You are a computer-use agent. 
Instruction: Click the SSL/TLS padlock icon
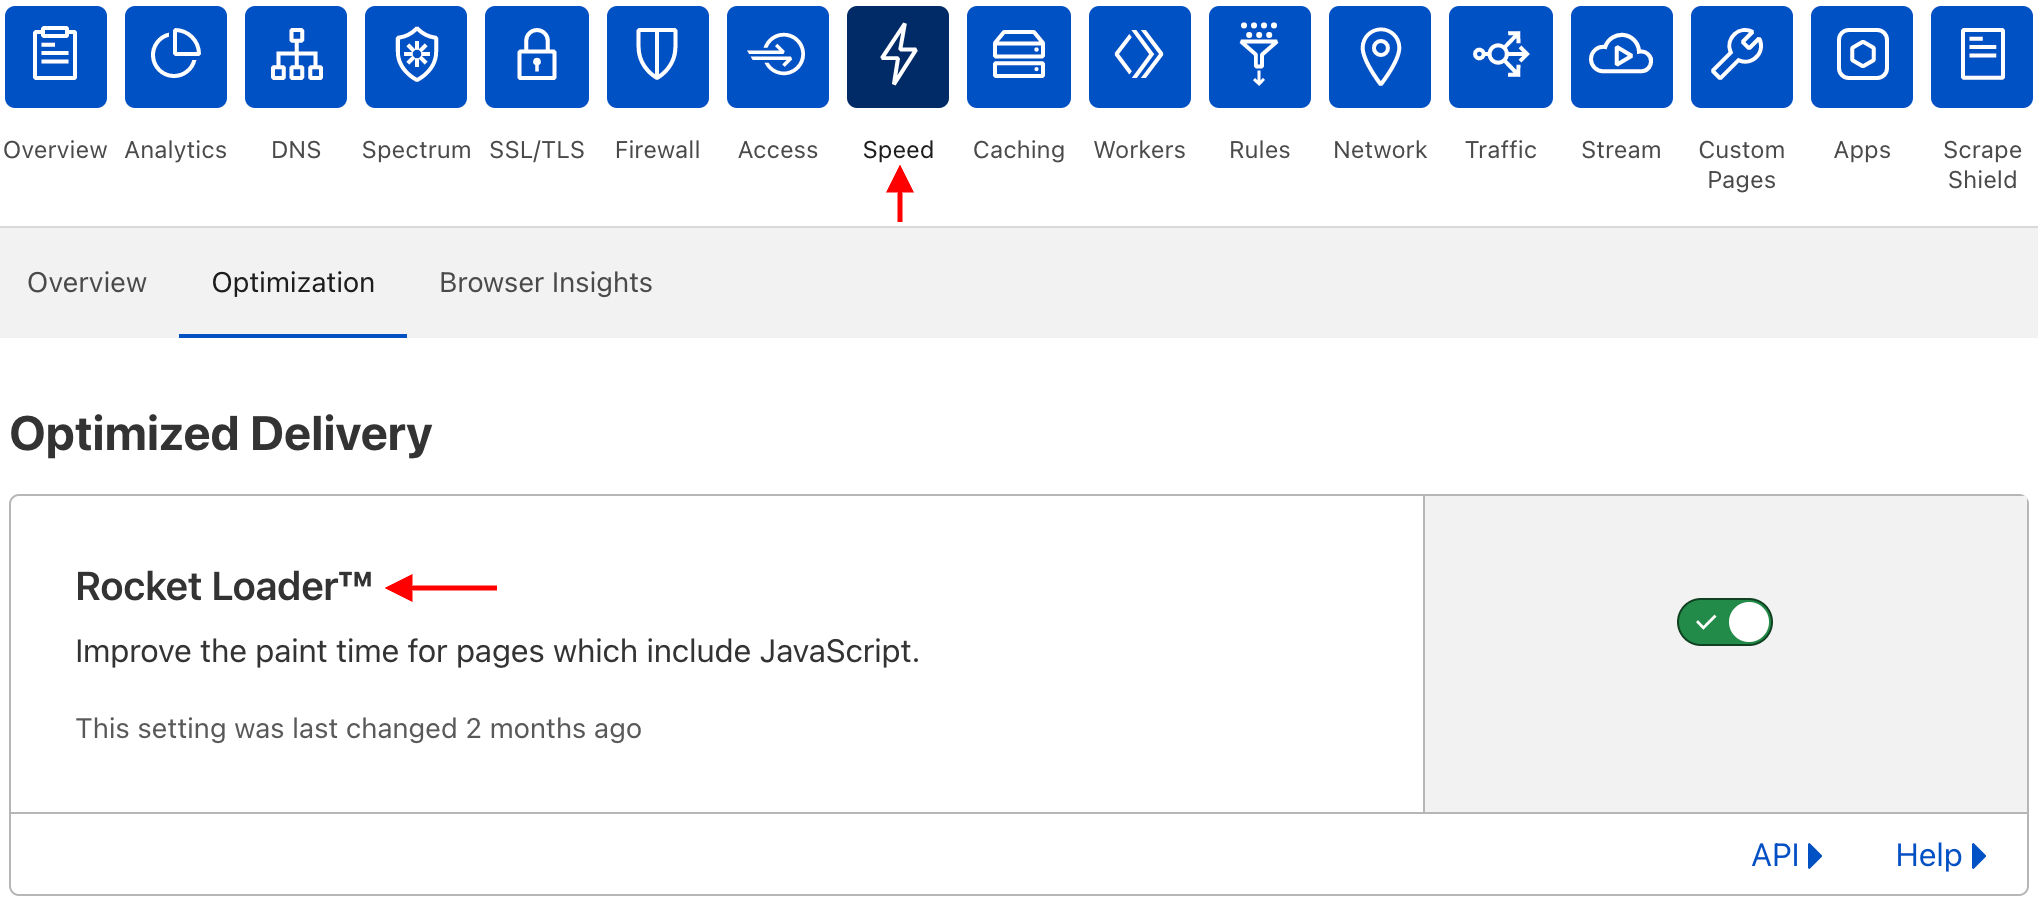537,56
